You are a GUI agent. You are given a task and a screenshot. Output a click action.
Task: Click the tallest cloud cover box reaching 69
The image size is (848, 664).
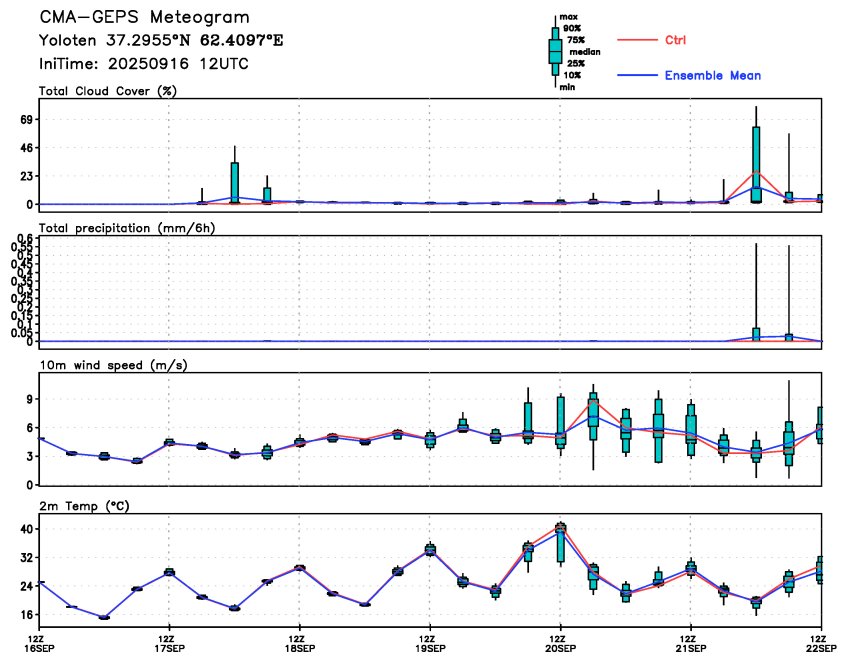(756, 164)
